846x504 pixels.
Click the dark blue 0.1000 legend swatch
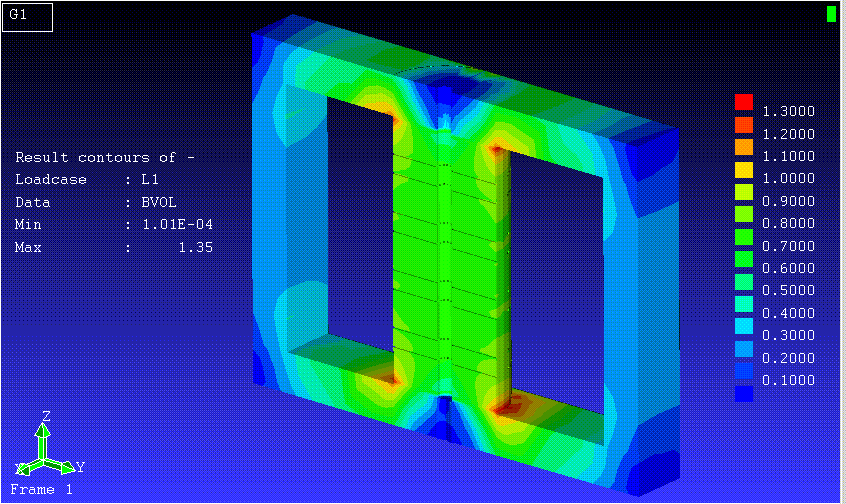[x=743, y=394]
